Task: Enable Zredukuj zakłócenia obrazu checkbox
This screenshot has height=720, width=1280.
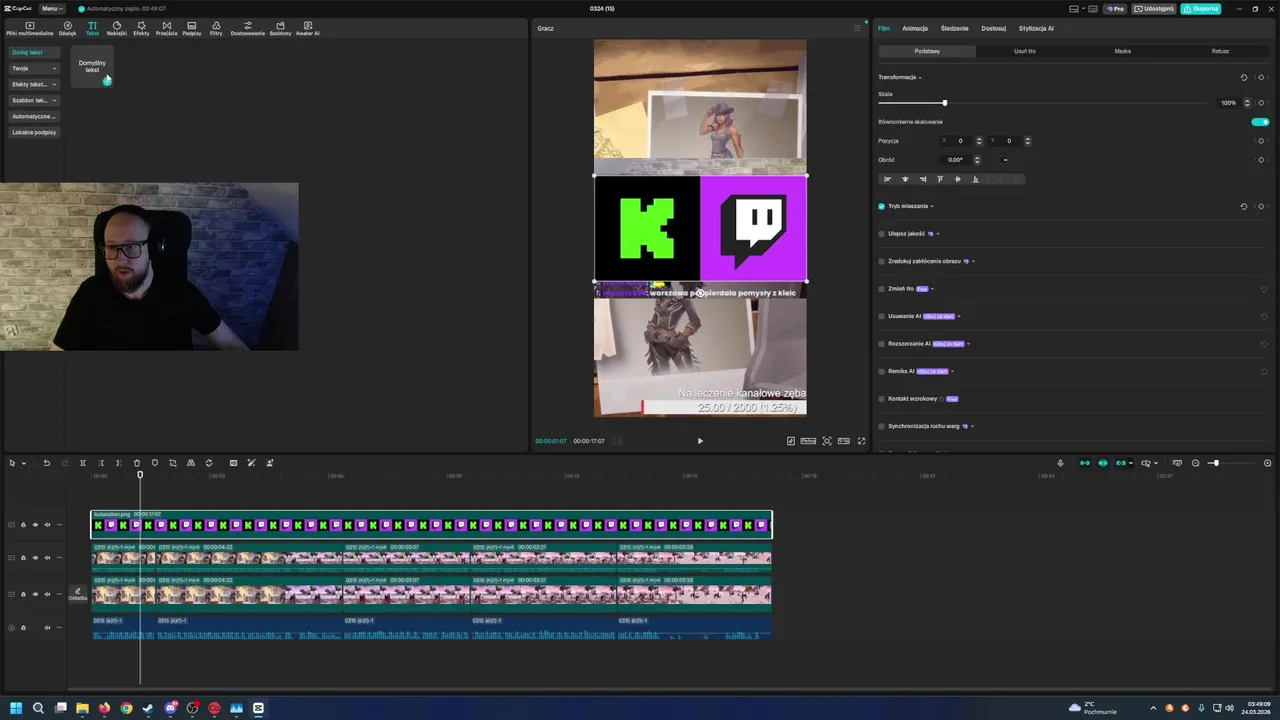Action: pos(881,261)
